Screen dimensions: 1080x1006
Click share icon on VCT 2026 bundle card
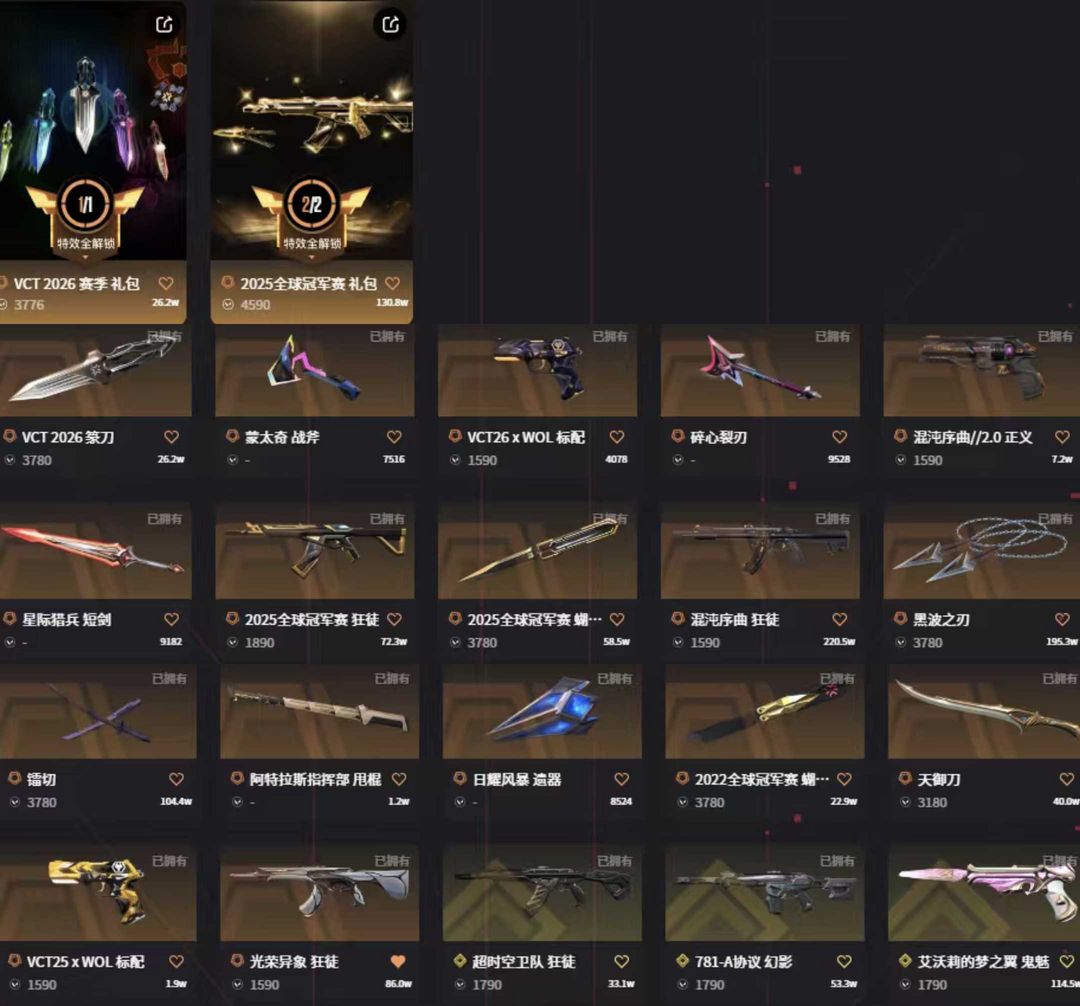(165, 25)
